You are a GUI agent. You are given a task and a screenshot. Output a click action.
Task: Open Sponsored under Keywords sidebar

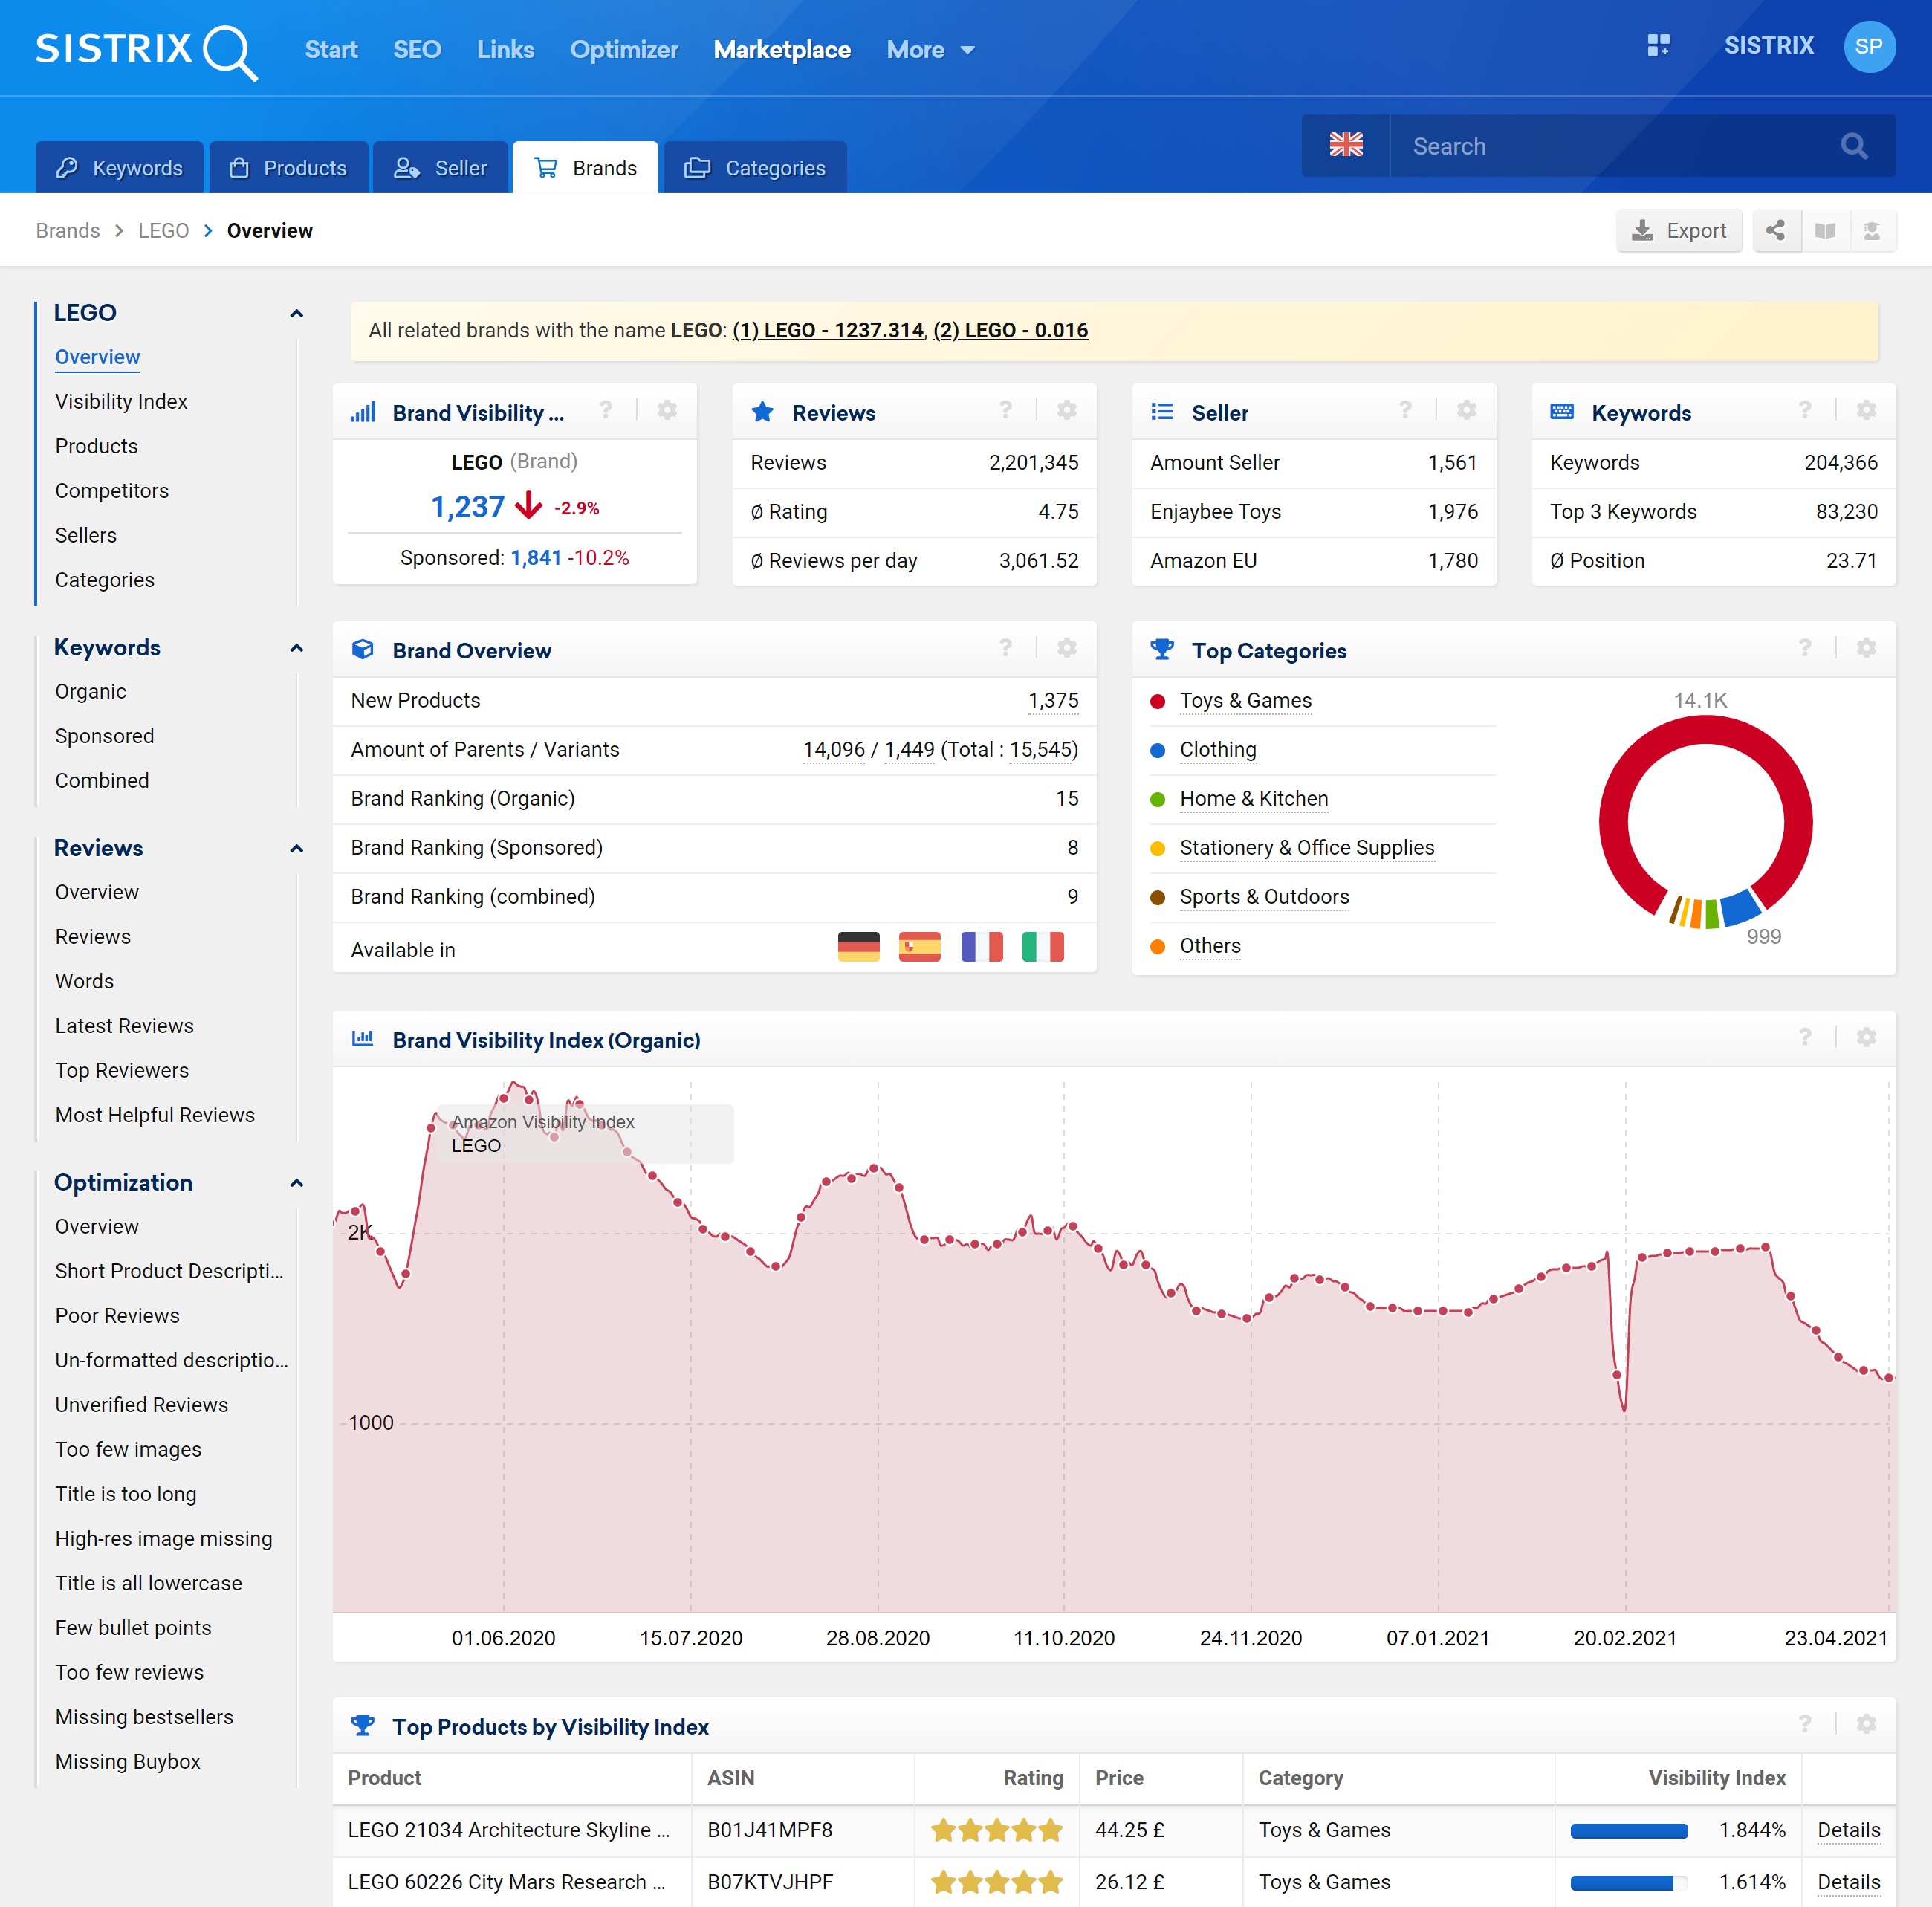tap(105, 736)
